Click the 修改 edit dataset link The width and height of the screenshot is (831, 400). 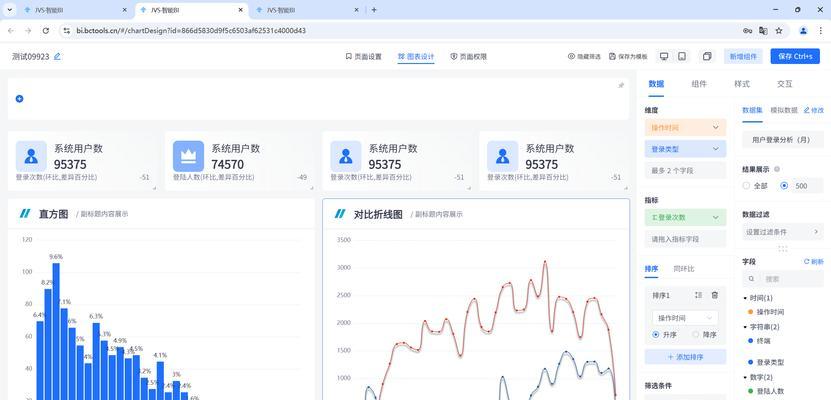(x=814, y=110)
